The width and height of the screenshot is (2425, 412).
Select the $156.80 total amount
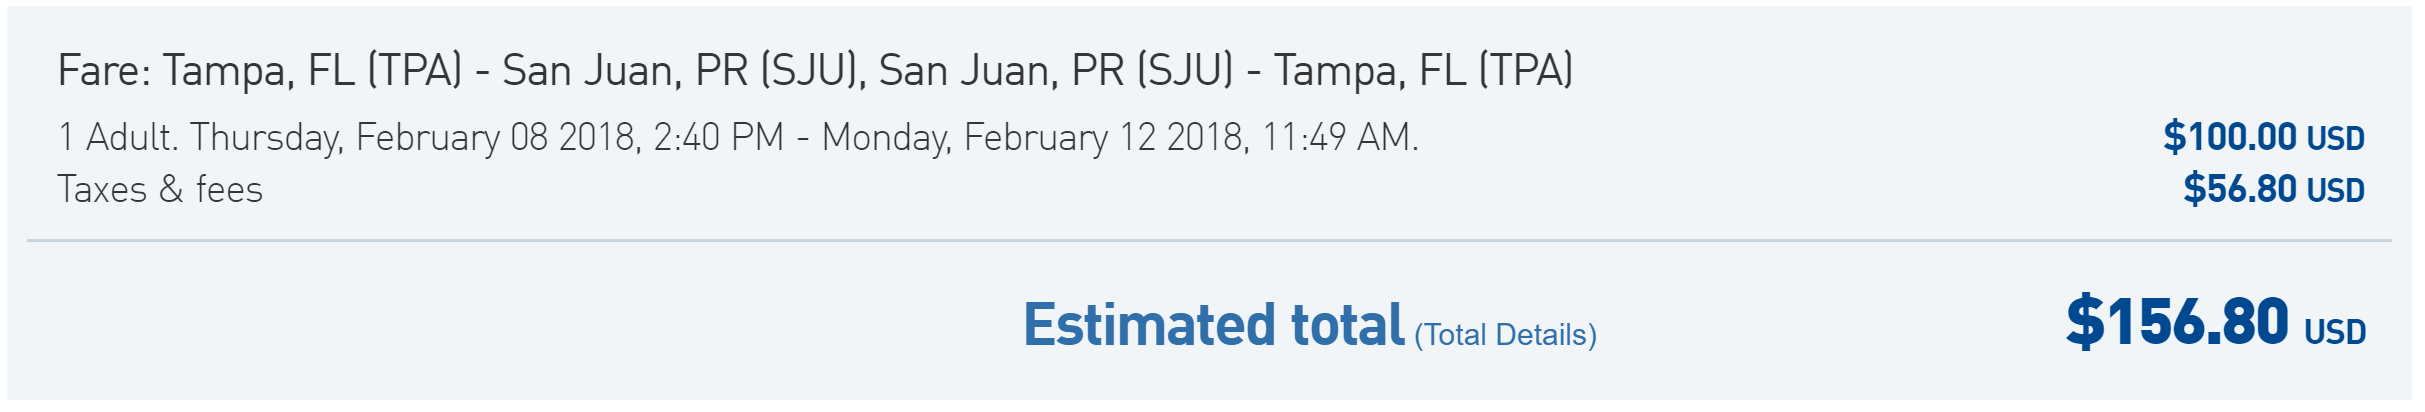(2177, 322)
